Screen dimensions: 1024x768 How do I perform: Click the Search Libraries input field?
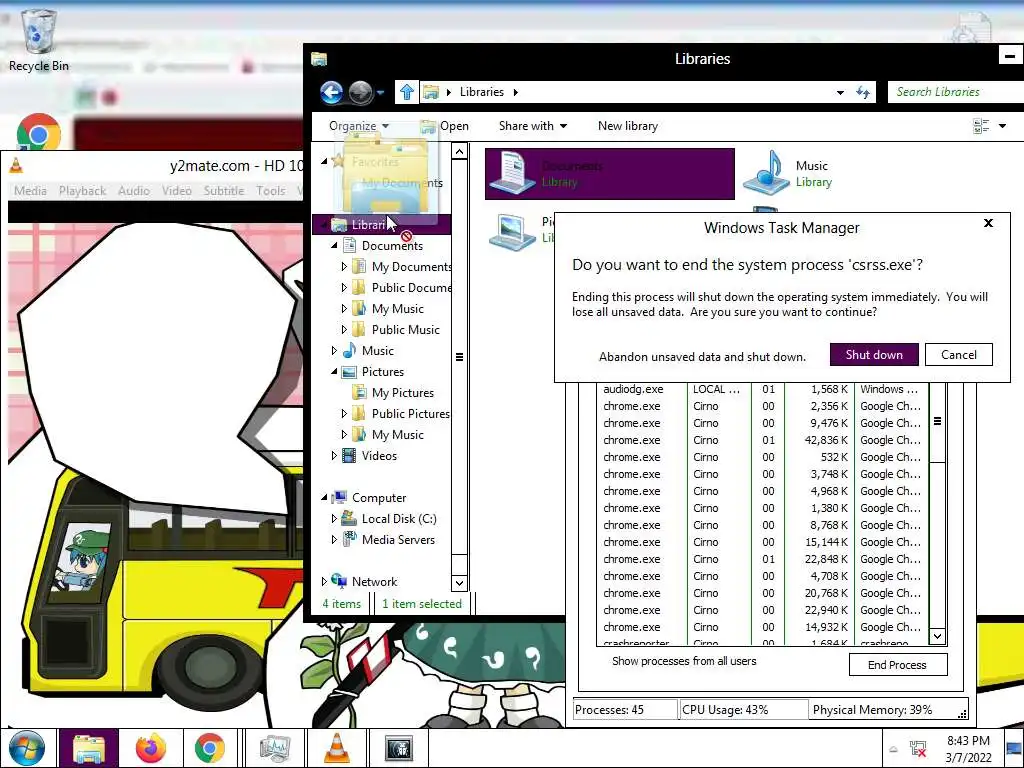point(955,92)
